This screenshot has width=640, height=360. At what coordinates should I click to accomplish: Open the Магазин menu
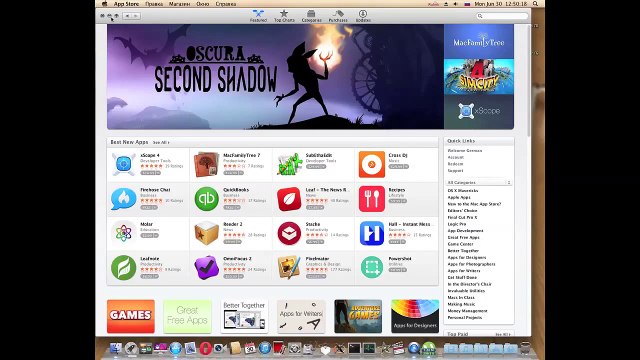(x=179, y=4)
